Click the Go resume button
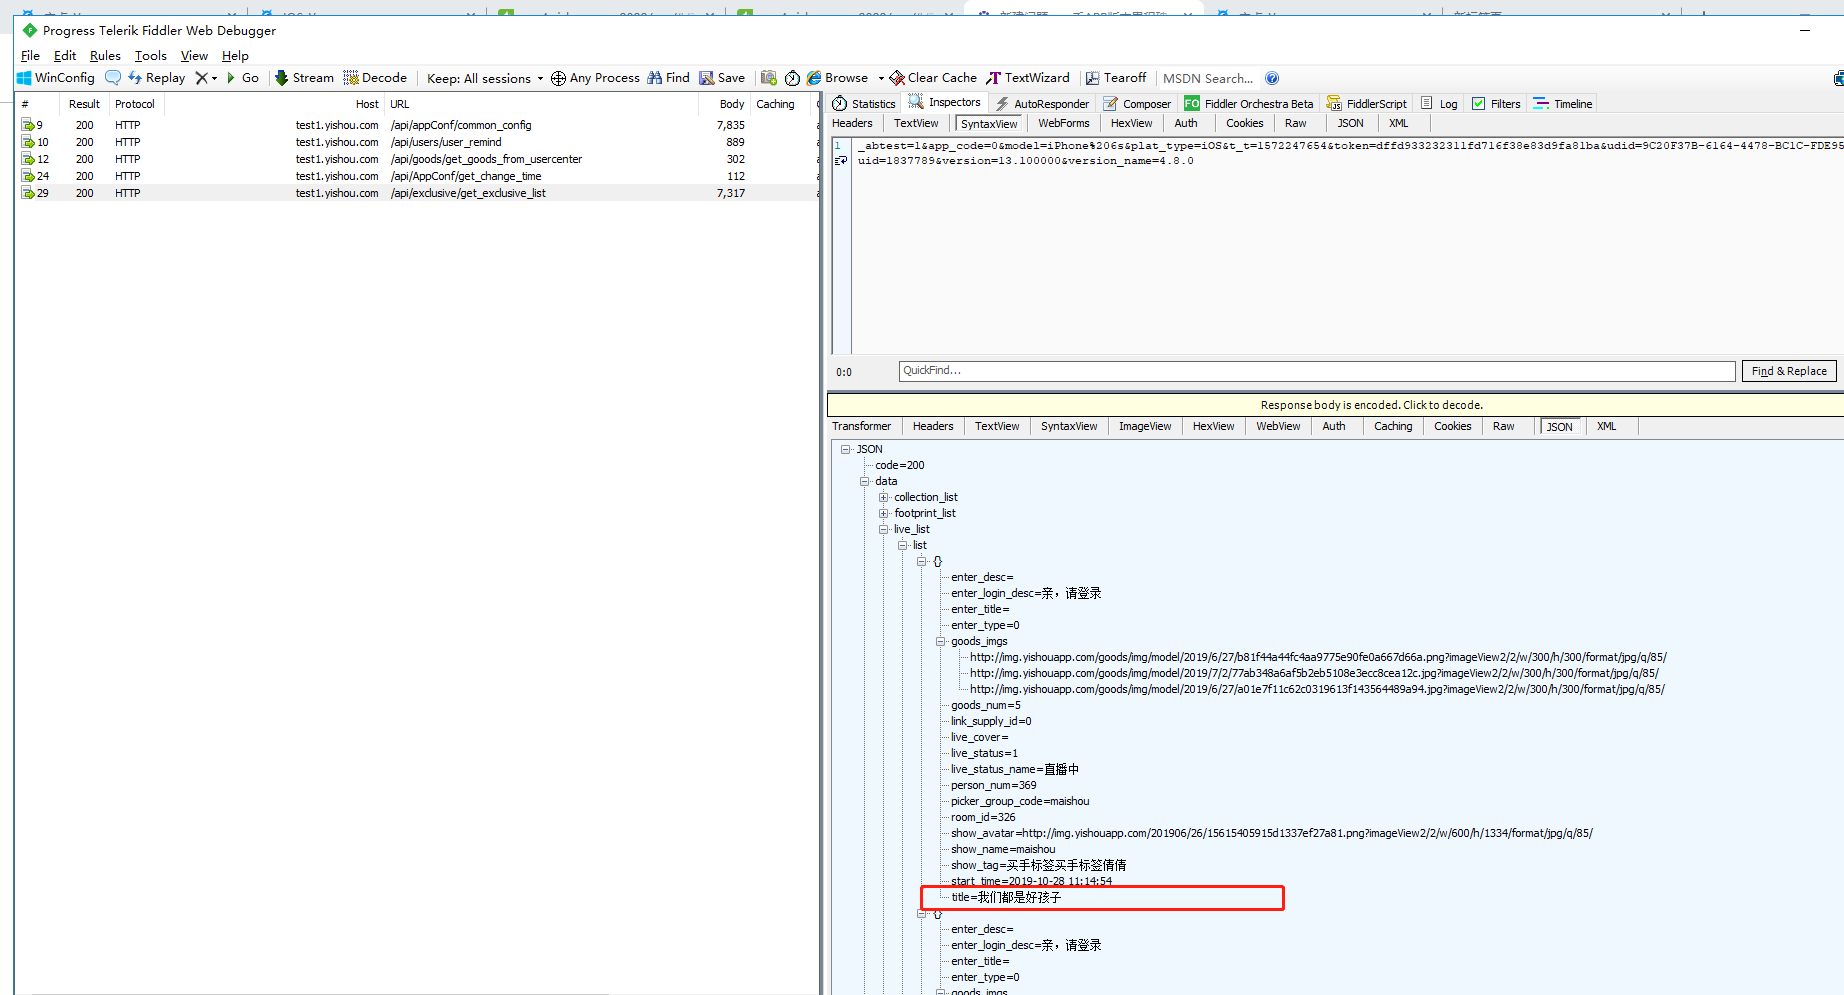The image size is (1844, 995). coord(242,78)
